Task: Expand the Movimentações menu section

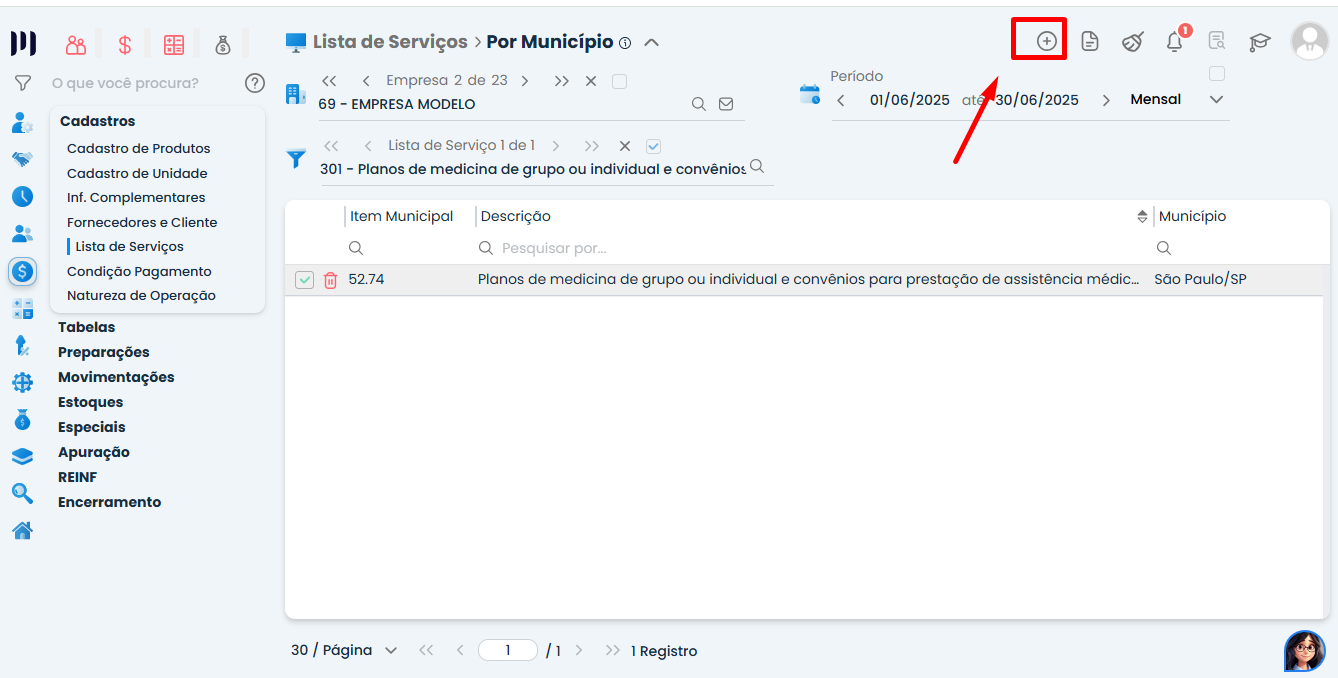Action: click(116, 377)
